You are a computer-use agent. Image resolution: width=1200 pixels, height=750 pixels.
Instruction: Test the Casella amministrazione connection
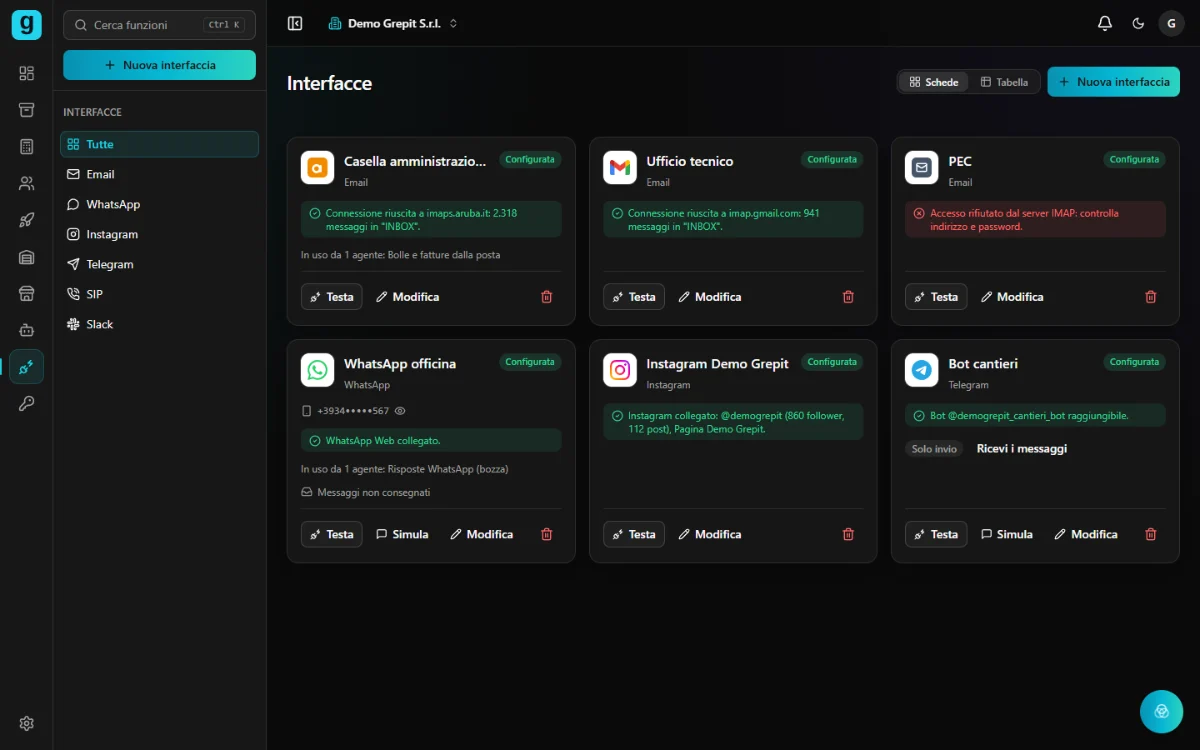tap(331, 297)
